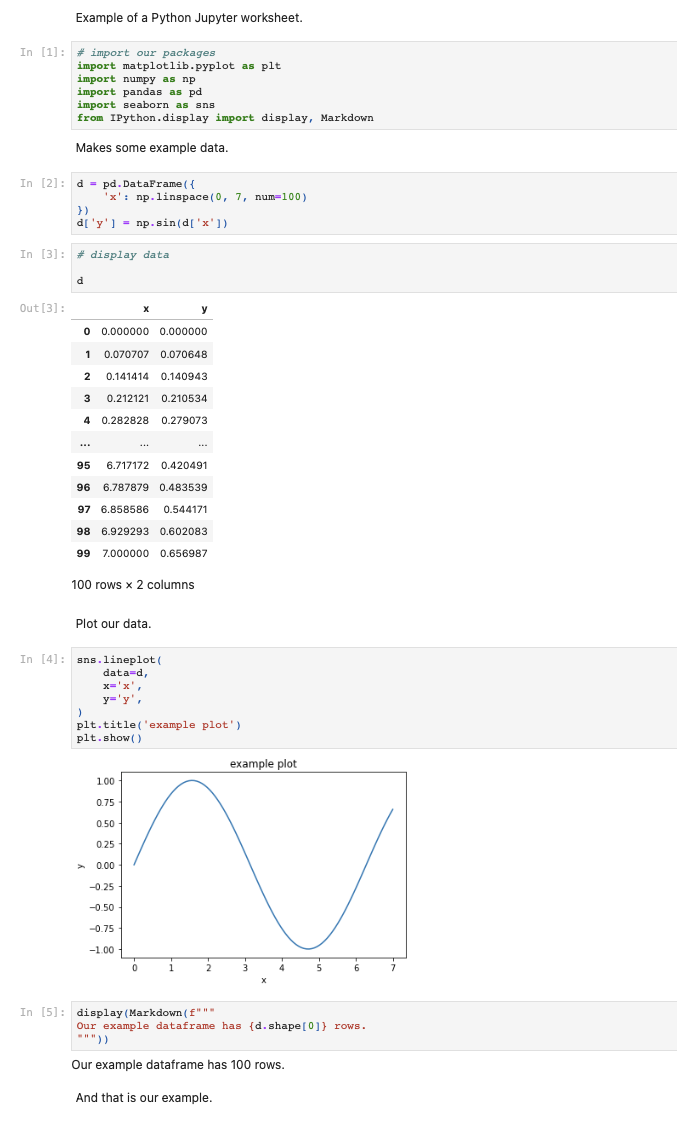677x1131 pixels.
Task: Click table cell 0.070707
Action: point(126,354)
